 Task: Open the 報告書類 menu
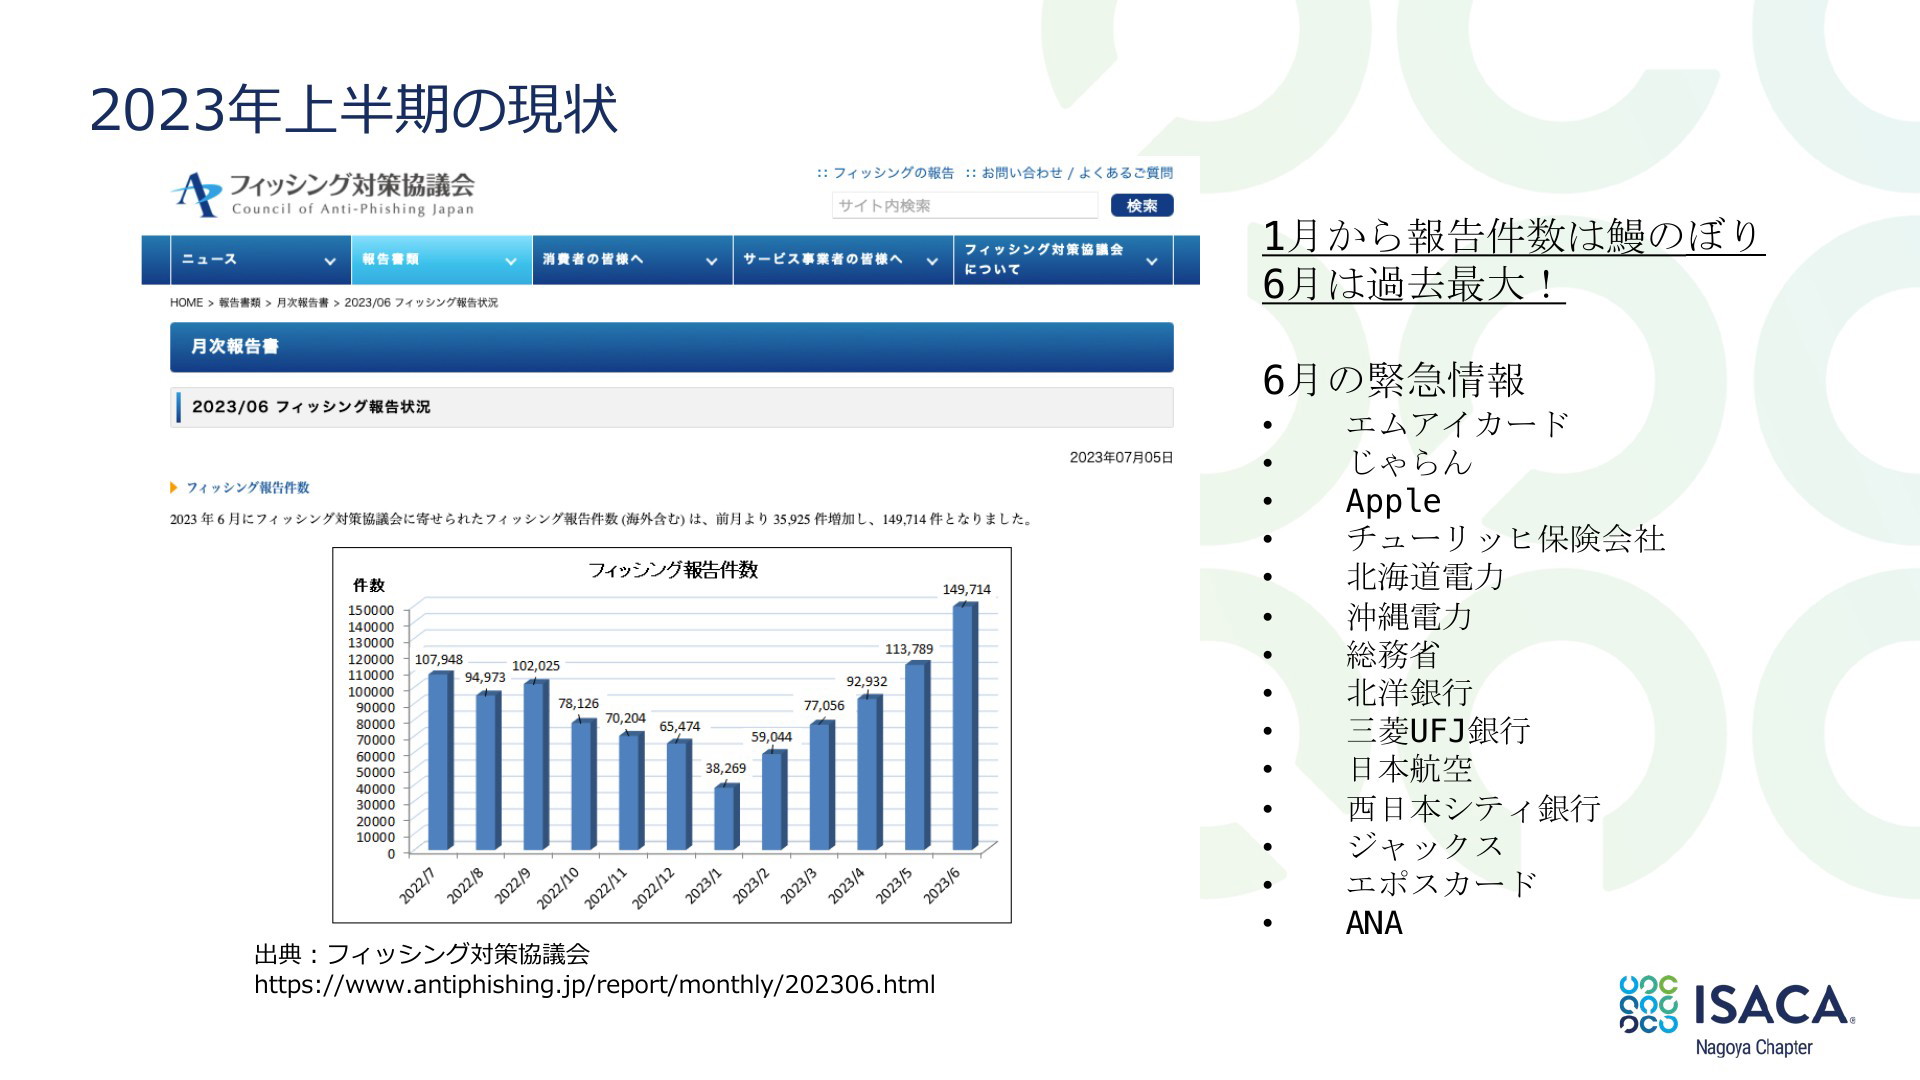(x=441, y=260)
